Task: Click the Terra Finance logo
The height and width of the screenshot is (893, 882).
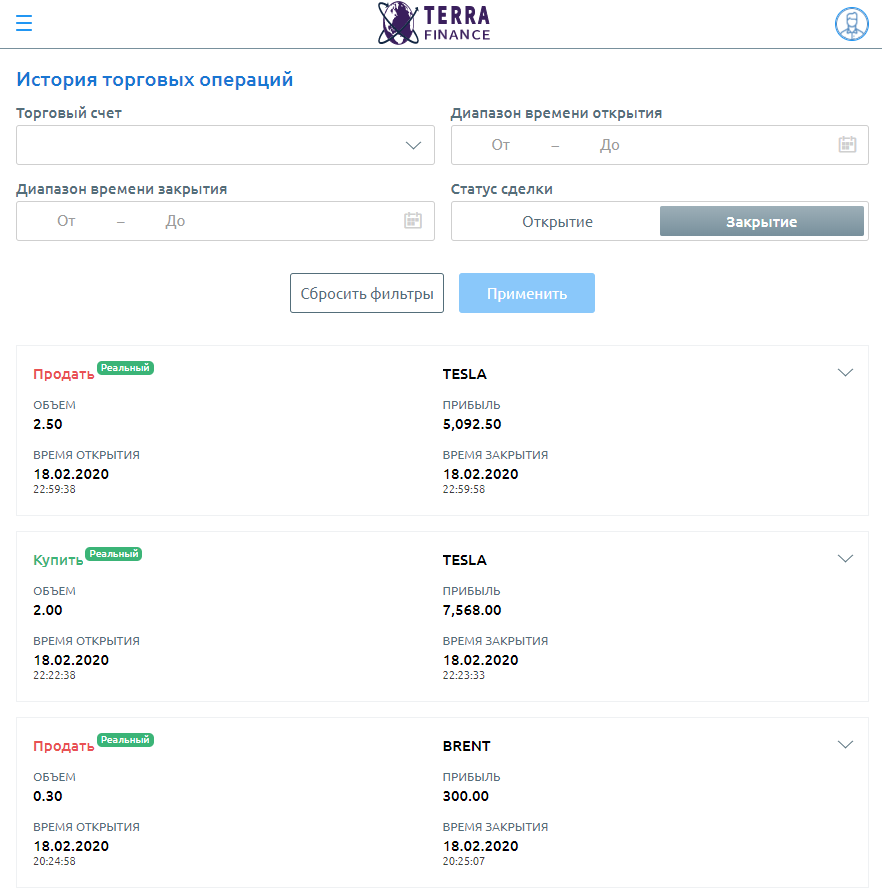Action: pyautogui.click(x=434, y=23)
